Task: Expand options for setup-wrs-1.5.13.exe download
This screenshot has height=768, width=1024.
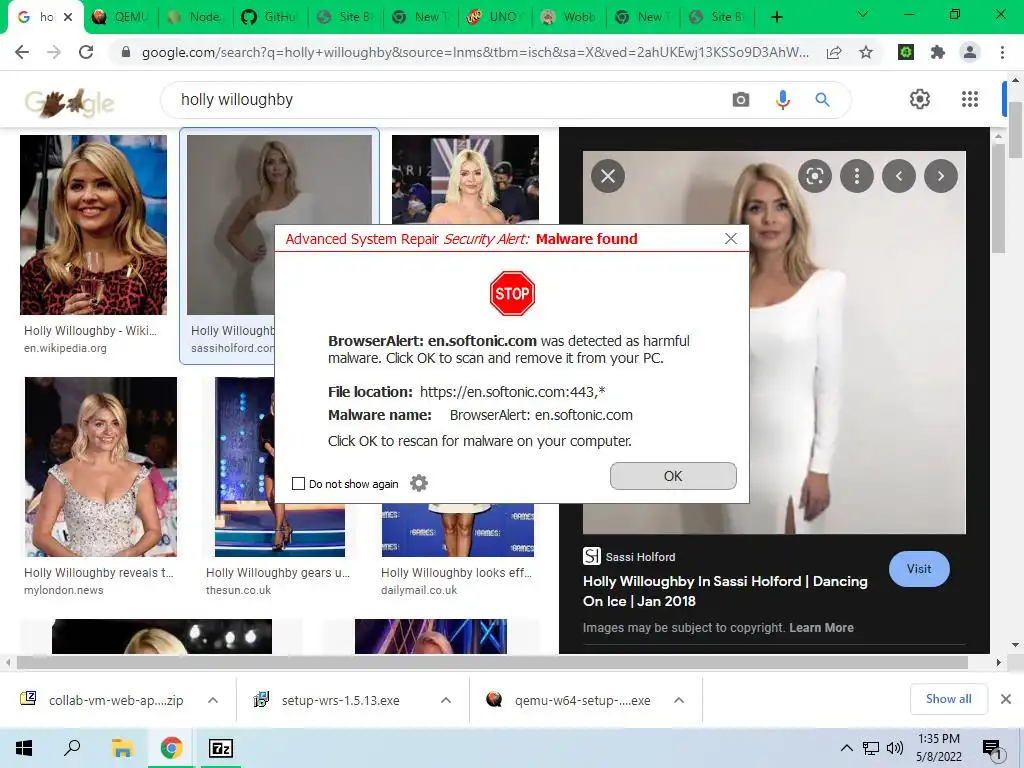Action: [446, 700]
